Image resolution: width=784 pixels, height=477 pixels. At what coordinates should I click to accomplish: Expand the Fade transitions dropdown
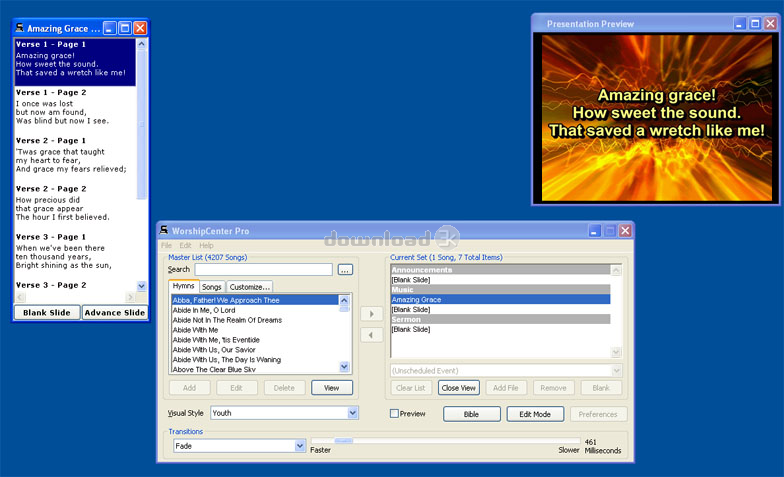coord(300,446)
